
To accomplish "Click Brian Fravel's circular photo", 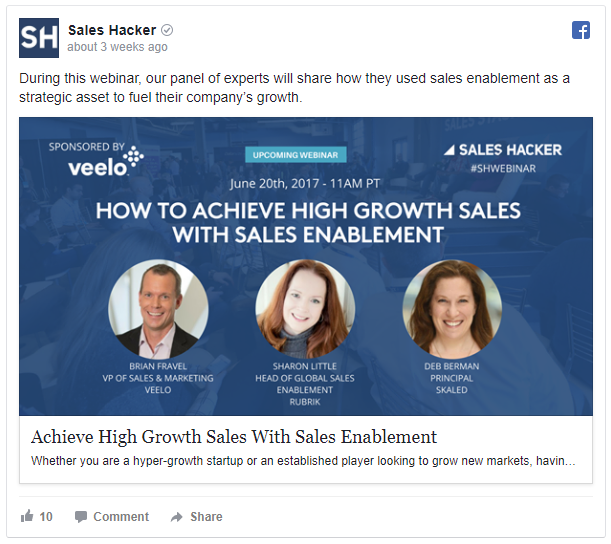I will 158,309.
